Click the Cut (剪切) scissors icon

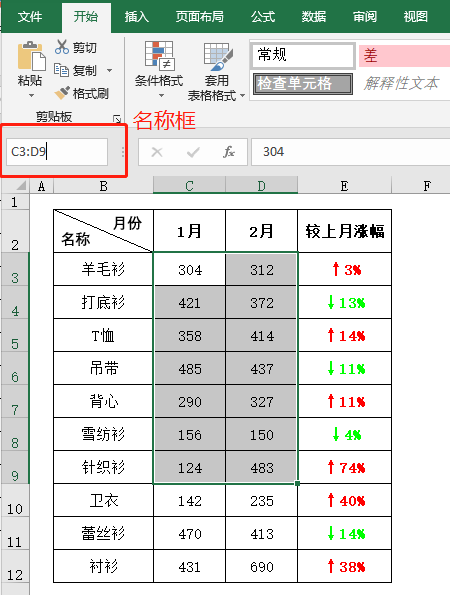click(x=61, y=47)
